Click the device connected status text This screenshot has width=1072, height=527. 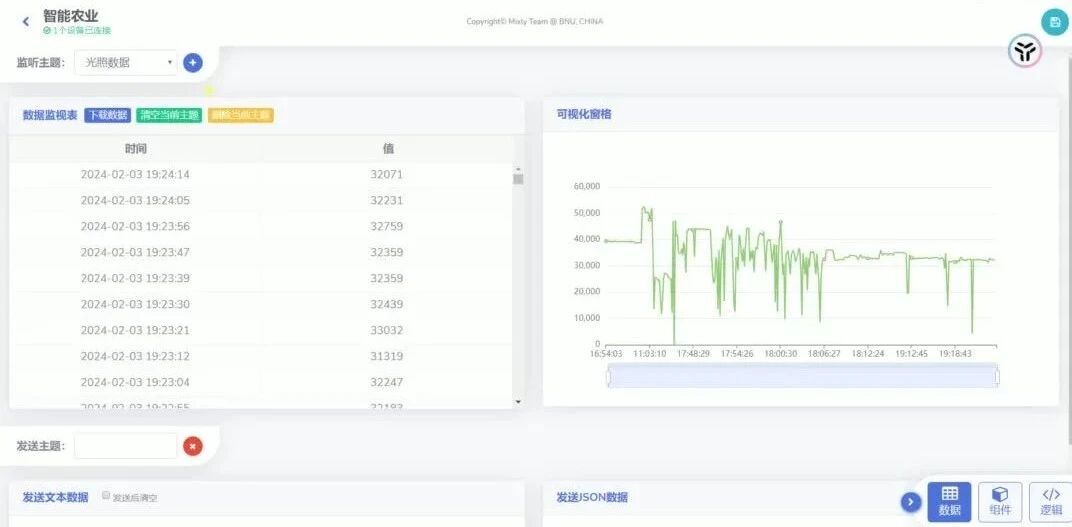(77, 31)
